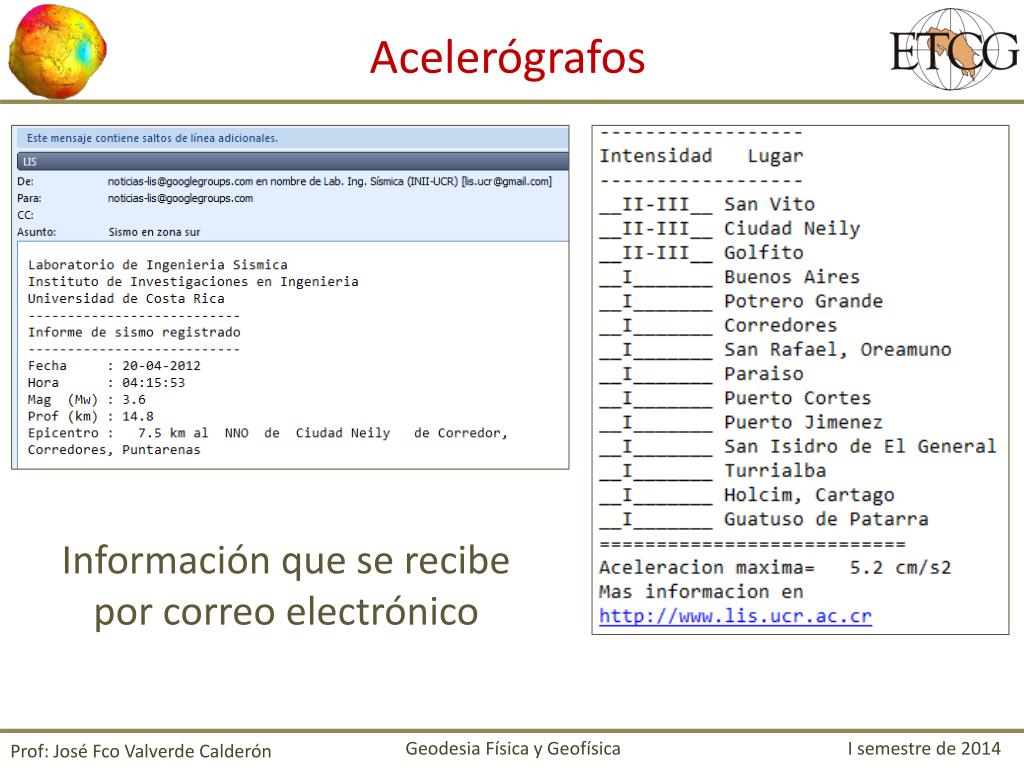This screenshot has width=1024, height=768.
Task: Click the geoid globe image
Action: click(x=57, y=52)
